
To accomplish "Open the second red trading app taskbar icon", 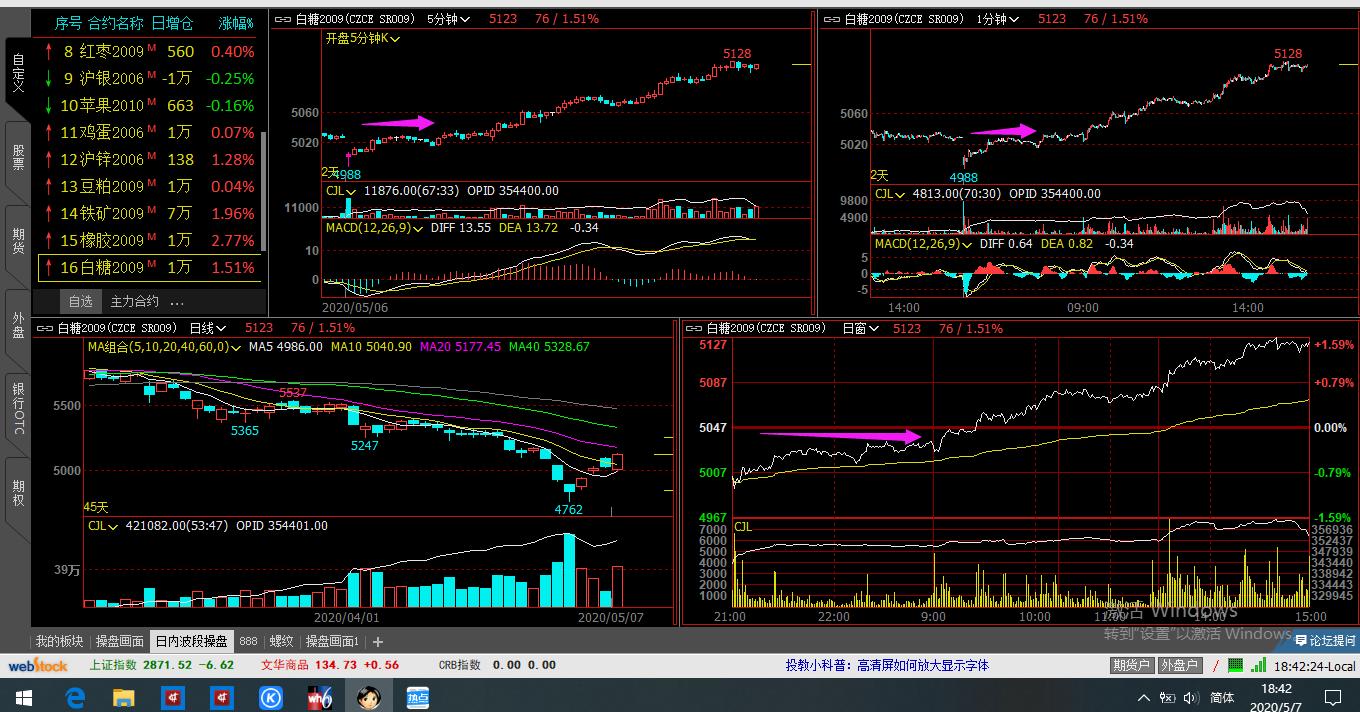I will tap(221, 696).
